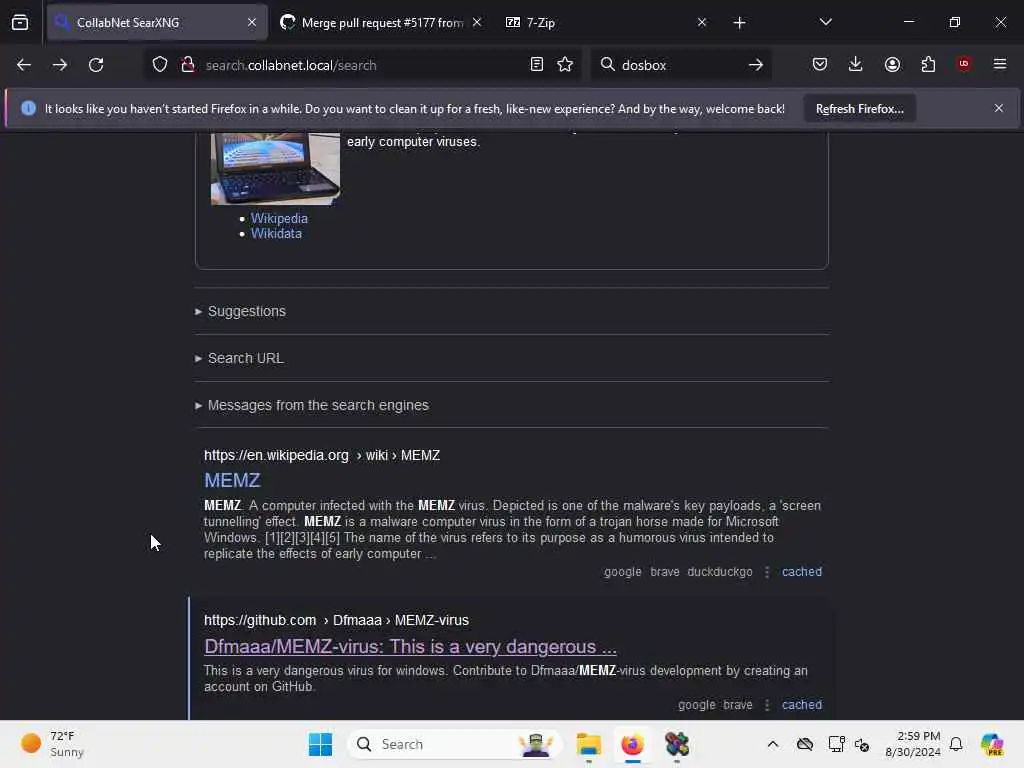The height and width of the screenshot is (768, 1024).
Task: Open weather widget showing 72°F Sunny
Action: pos(52,744)
